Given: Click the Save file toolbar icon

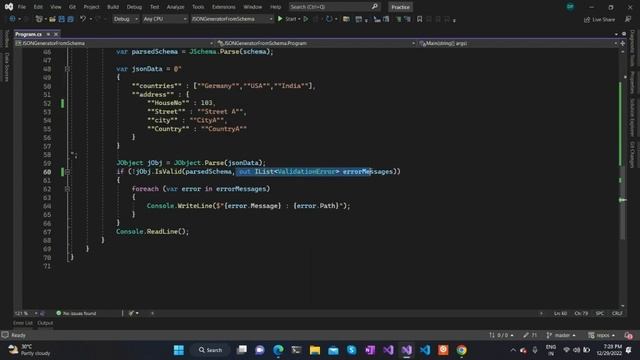Looking at the screenshot, I should tap(62, 19).
